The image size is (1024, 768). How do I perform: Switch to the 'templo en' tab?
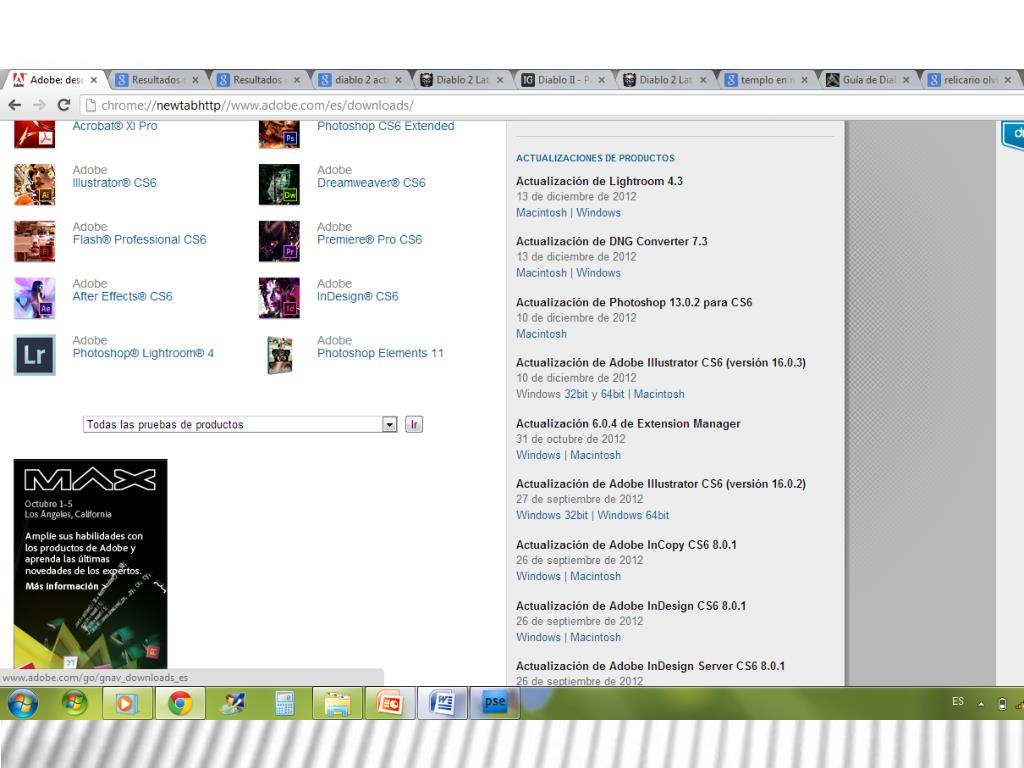(767, 80)
